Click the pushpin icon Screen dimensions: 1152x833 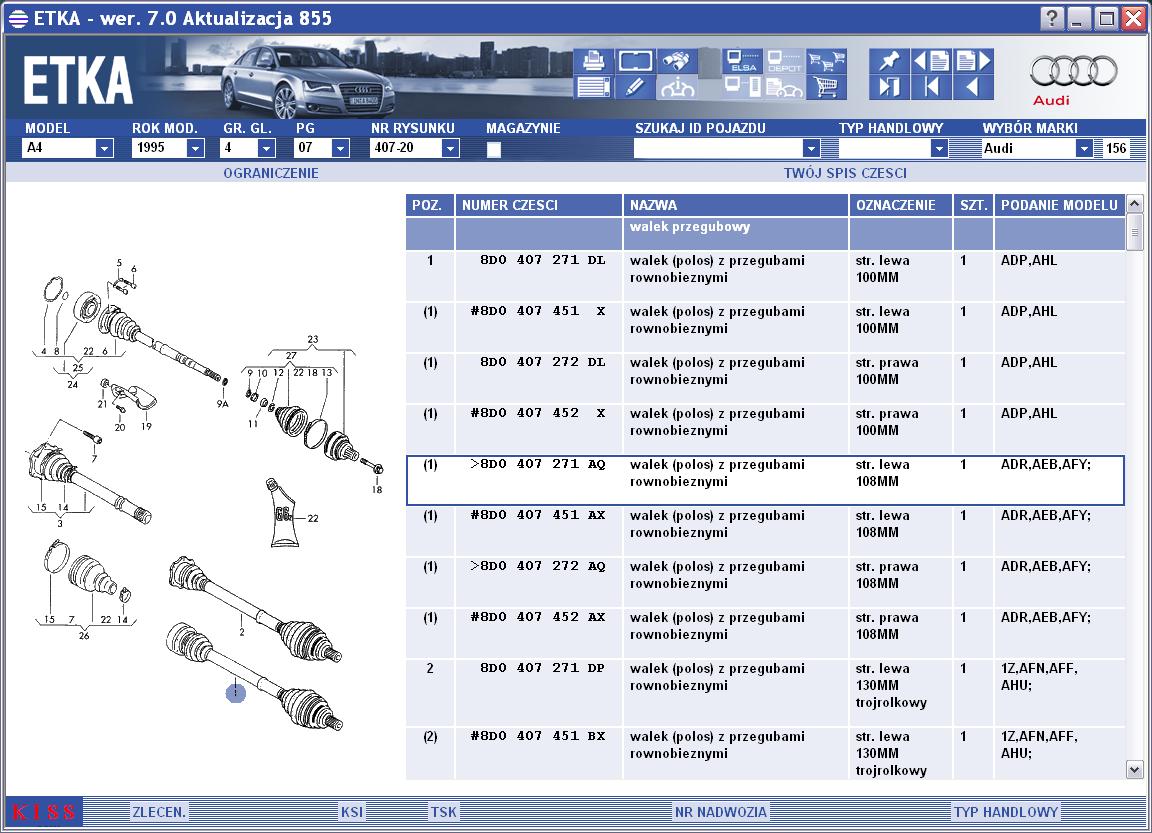click(x=889, y=61)
